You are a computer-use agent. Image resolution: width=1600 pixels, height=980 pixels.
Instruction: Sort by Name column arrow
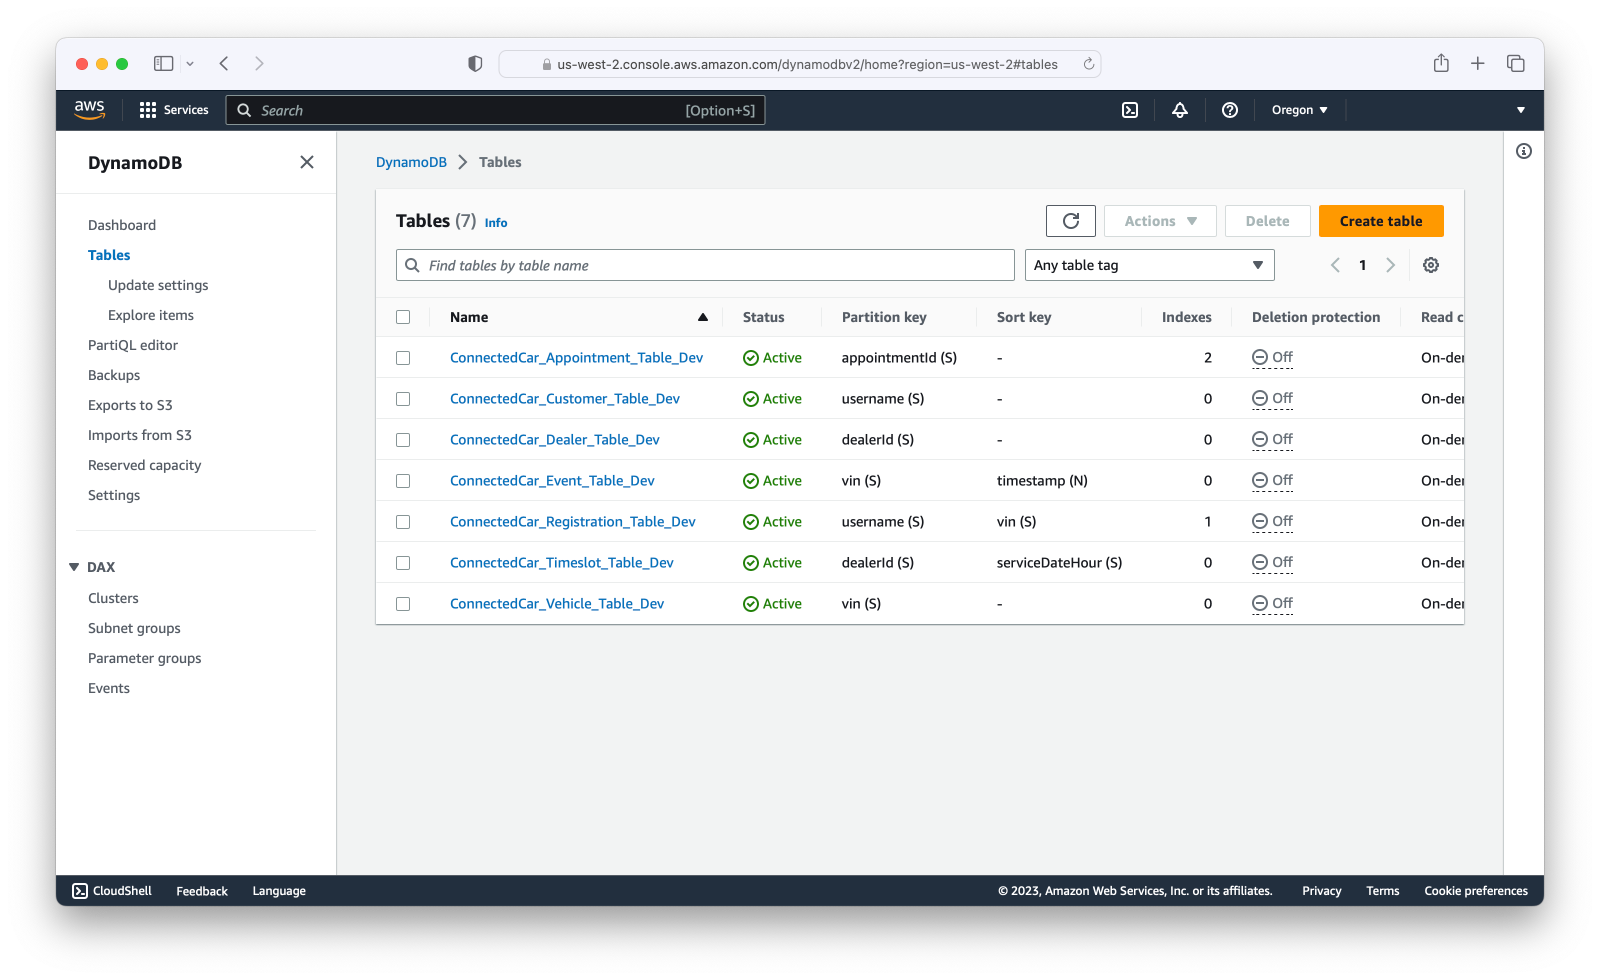(x=703, y=317)
